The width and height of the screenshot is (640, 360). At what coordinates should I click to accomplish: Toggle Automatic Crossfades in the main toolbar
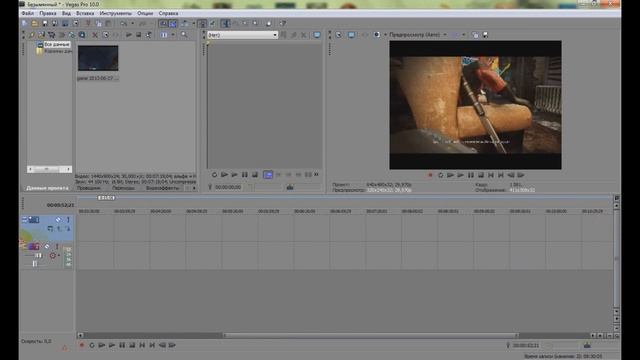click(173, 24)
